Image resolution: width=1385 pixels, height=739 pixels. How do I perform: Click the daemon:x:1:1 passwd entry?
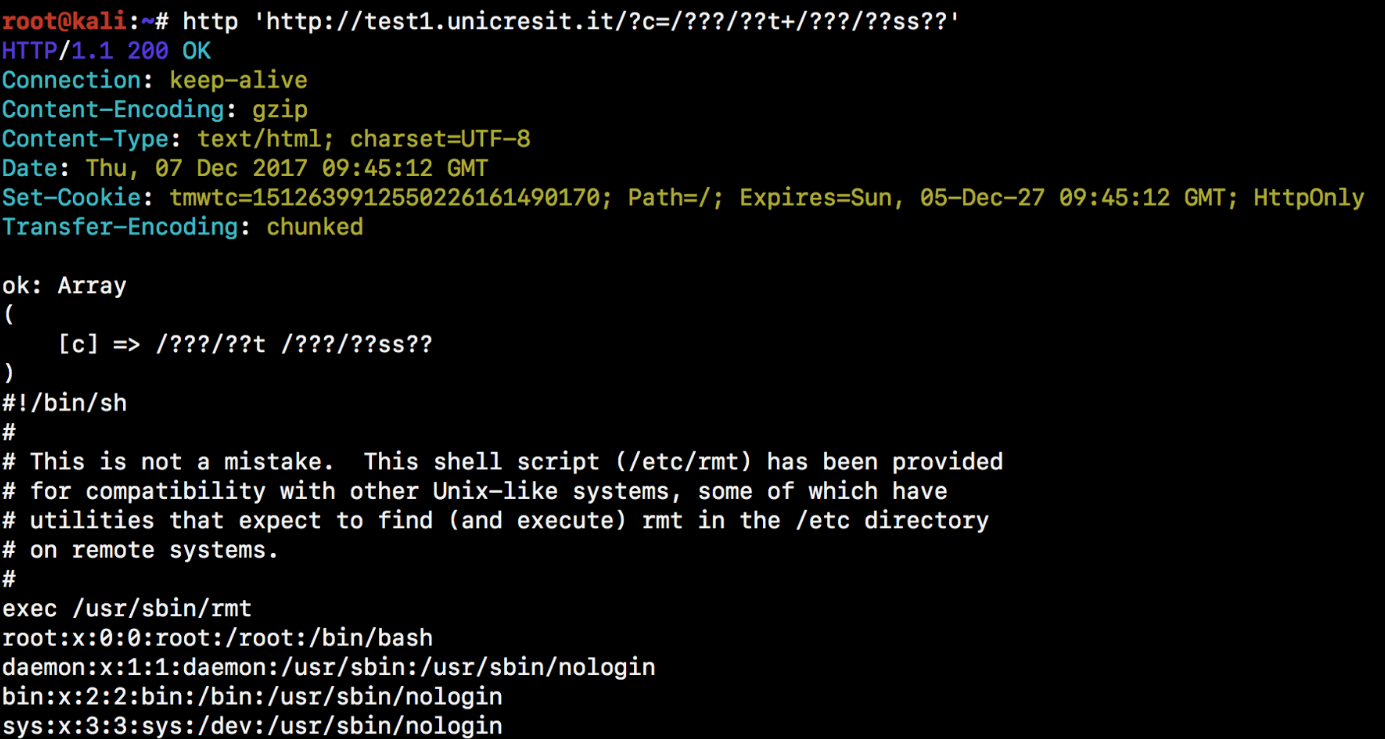click(328, 667)
